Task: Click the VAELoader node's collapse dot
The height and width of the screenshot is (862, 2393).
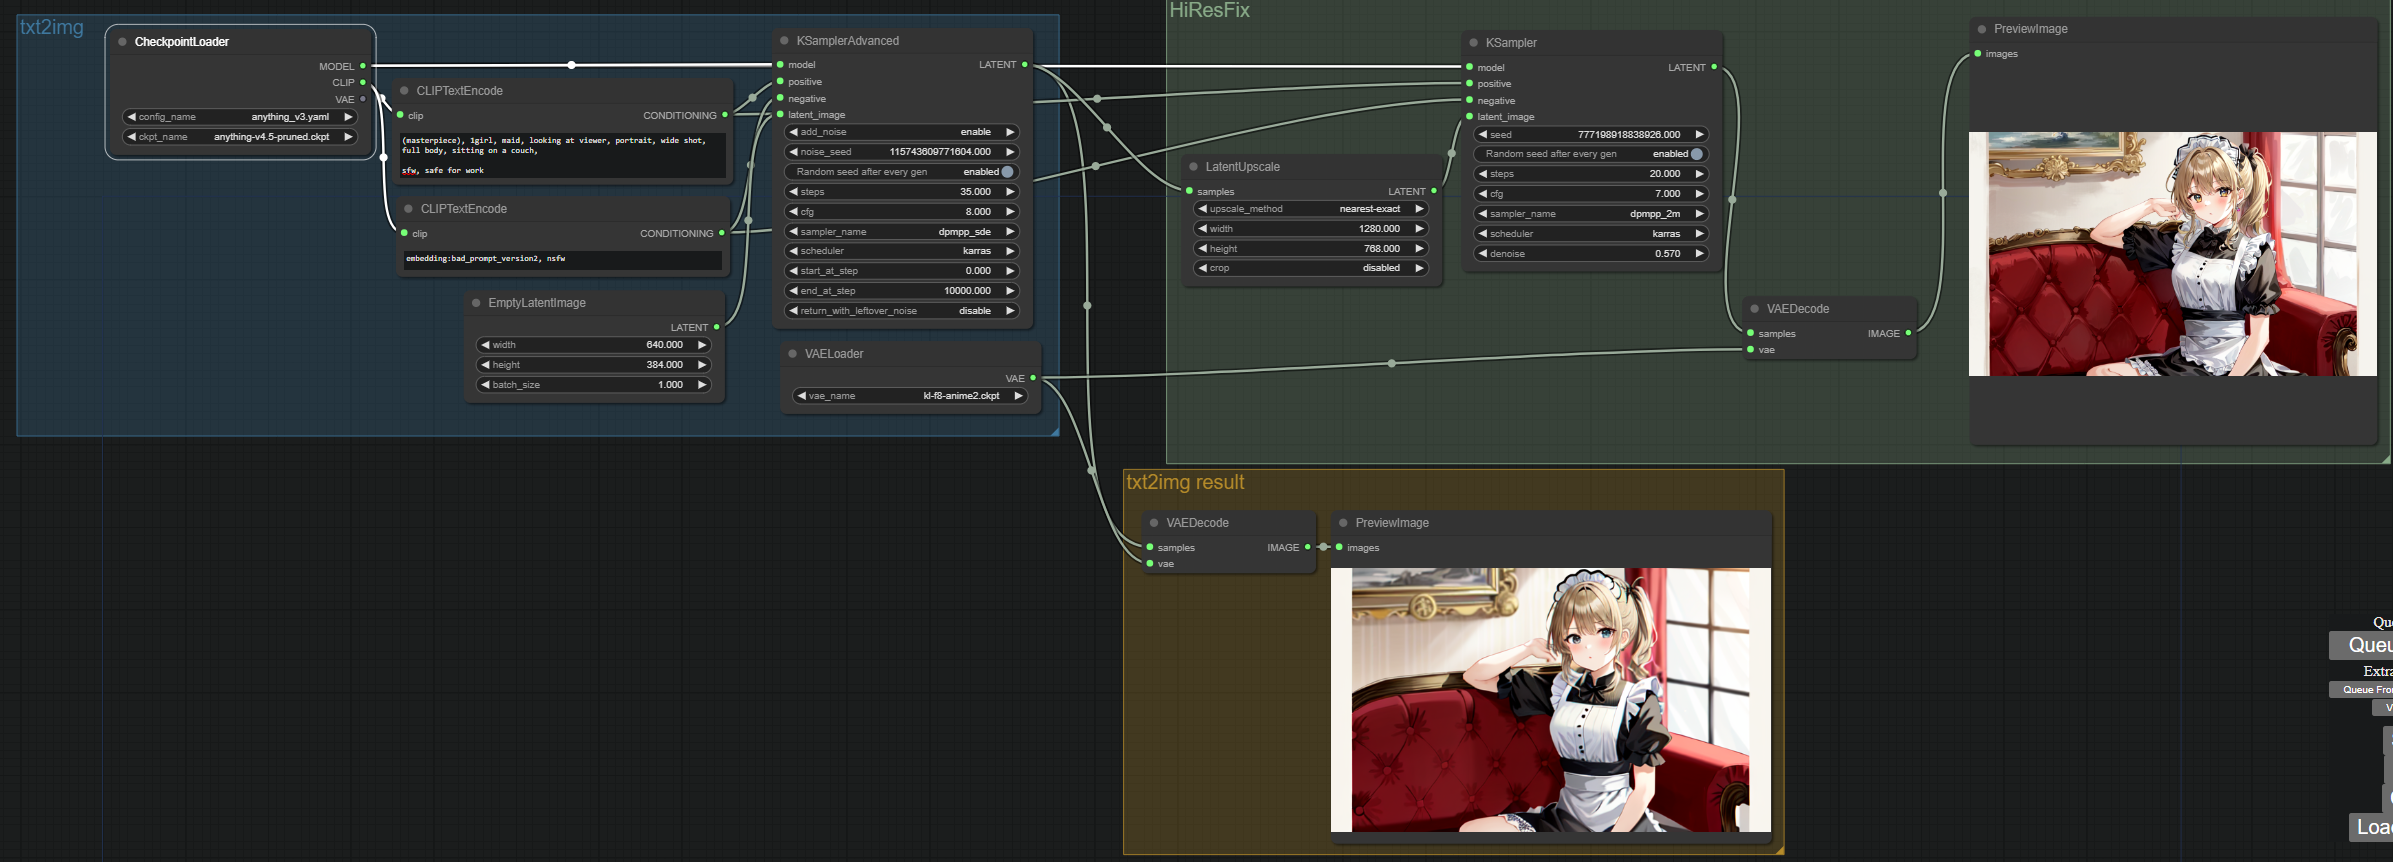Action: (x=792, y=354)
